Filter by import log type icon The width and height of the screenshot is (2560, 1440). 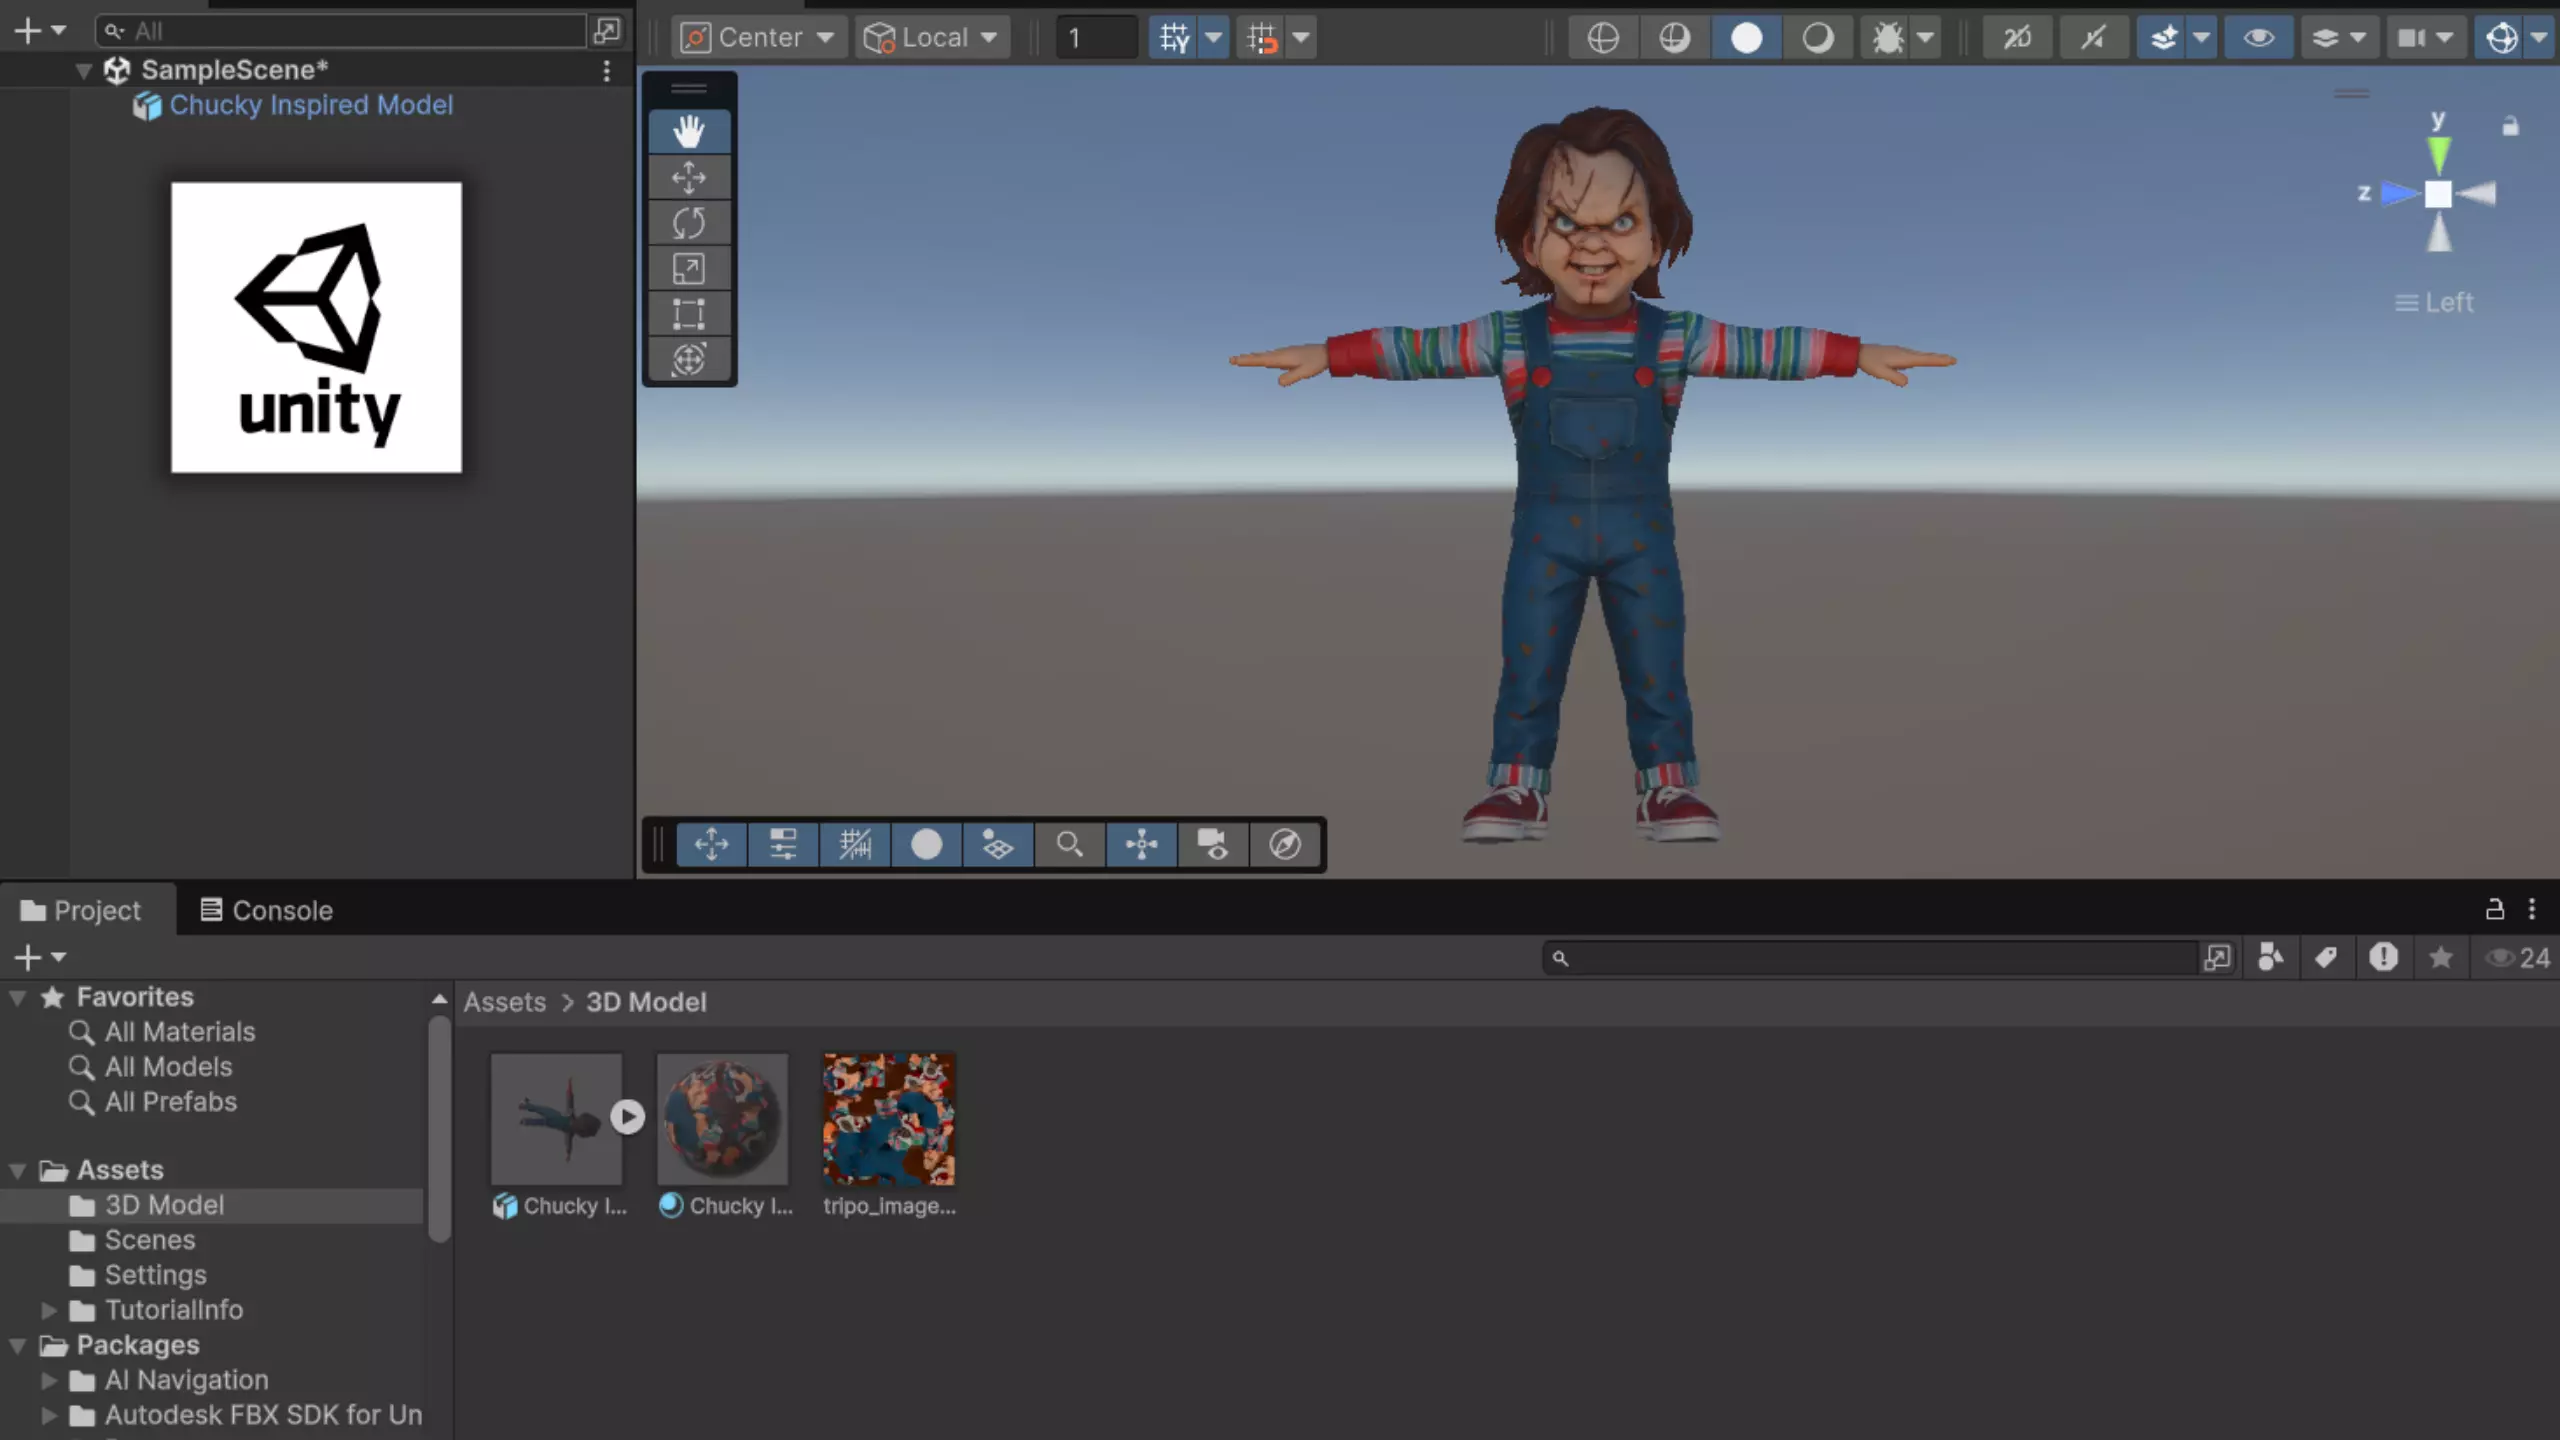click(2383, 958)
